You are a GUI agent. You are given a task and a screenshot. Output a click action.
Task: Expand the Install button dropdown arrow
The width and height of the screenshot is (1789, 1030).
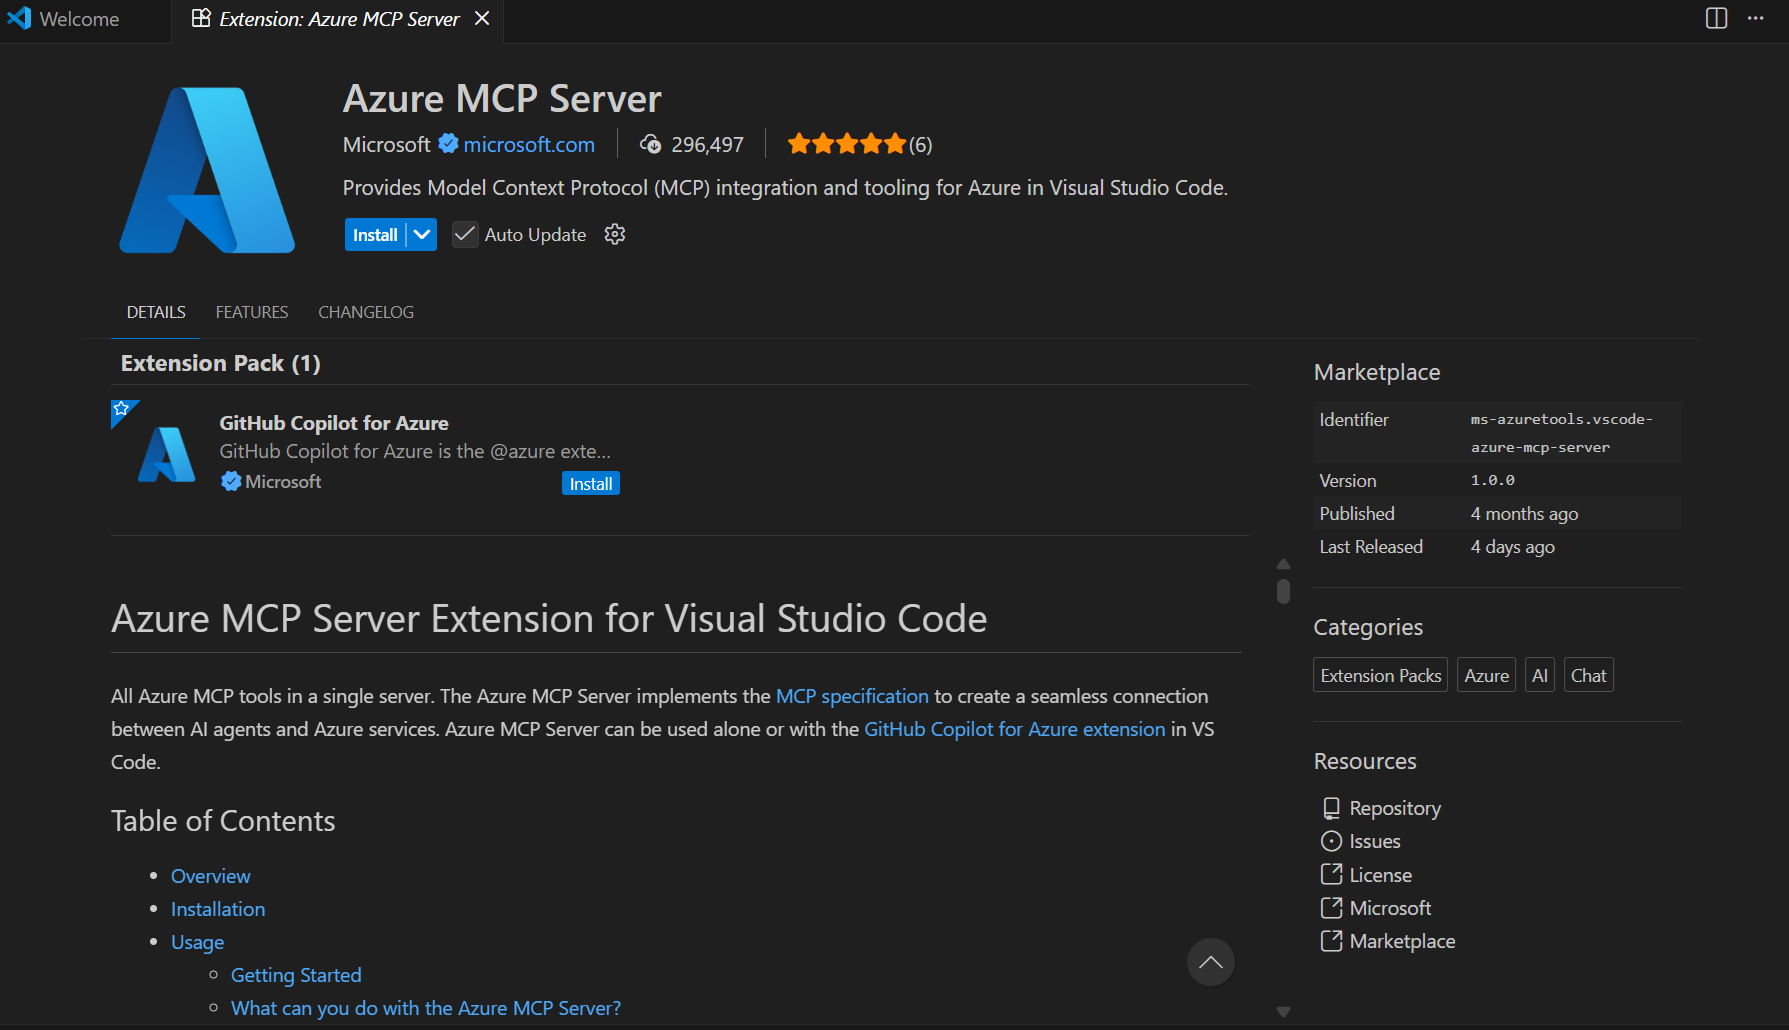[423, 235]
